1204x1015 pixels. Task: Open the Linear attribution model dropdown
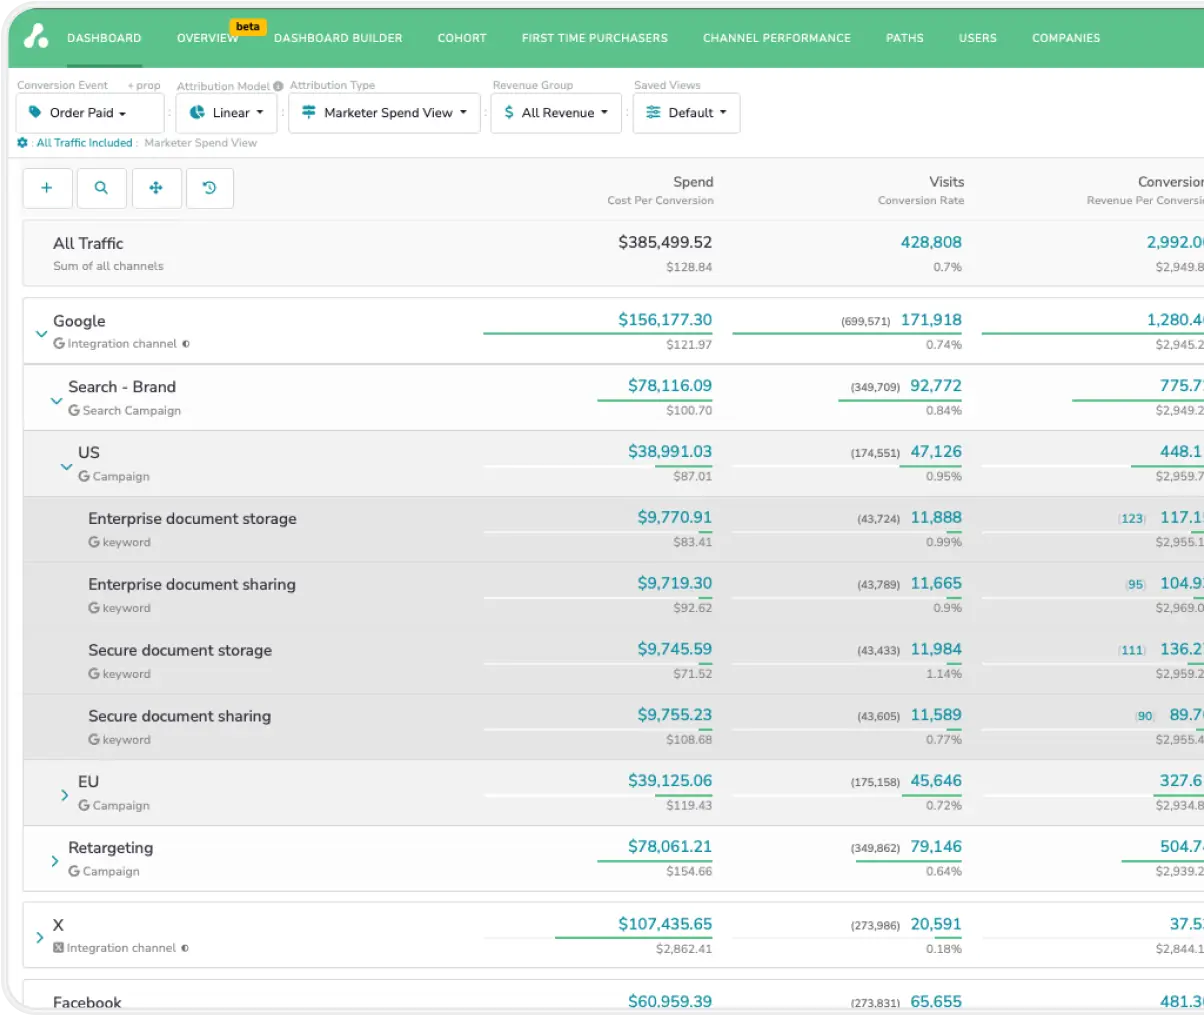(x=226, y=113)
